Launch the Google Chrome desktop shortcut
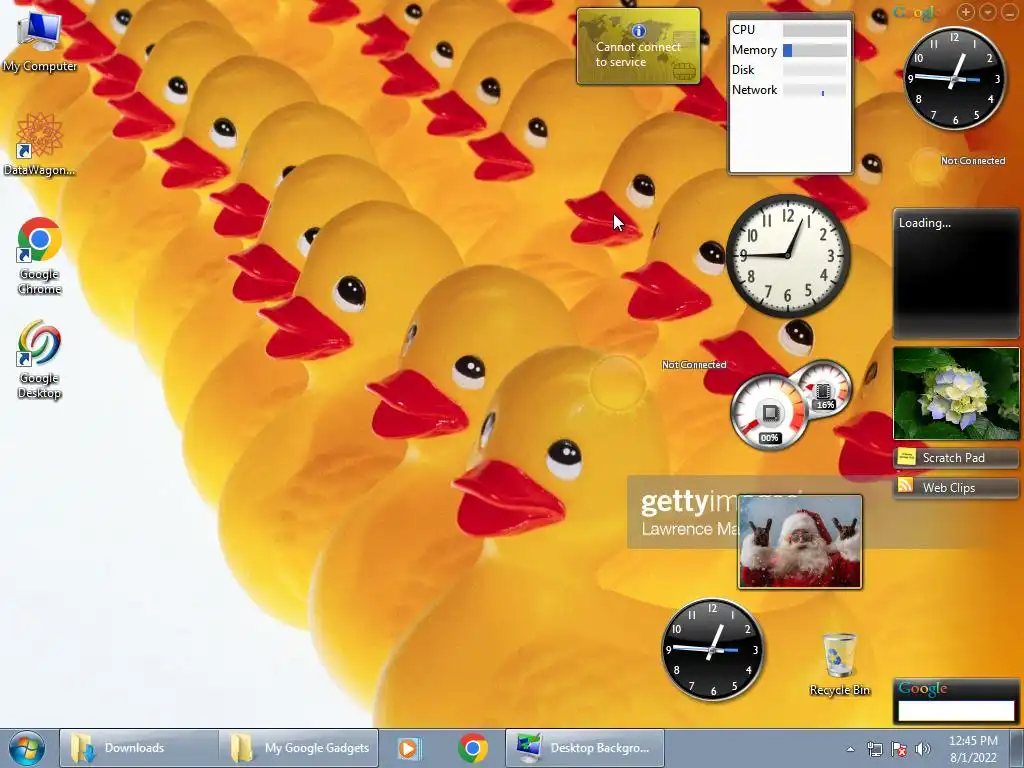This screenshot has height=768, width=1024. [x=39, y=256]
